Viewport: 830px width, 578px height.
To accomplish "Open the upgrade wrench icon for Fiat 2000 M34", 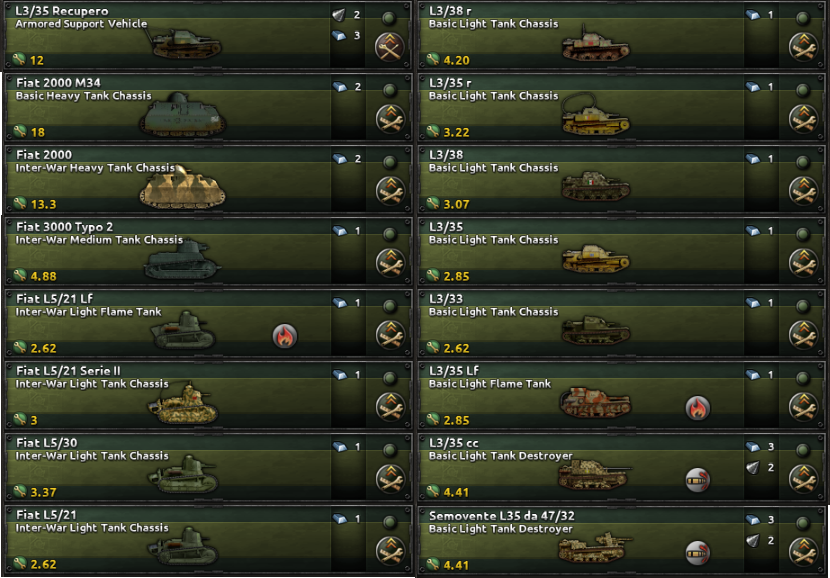I will [x=390, y=119].
